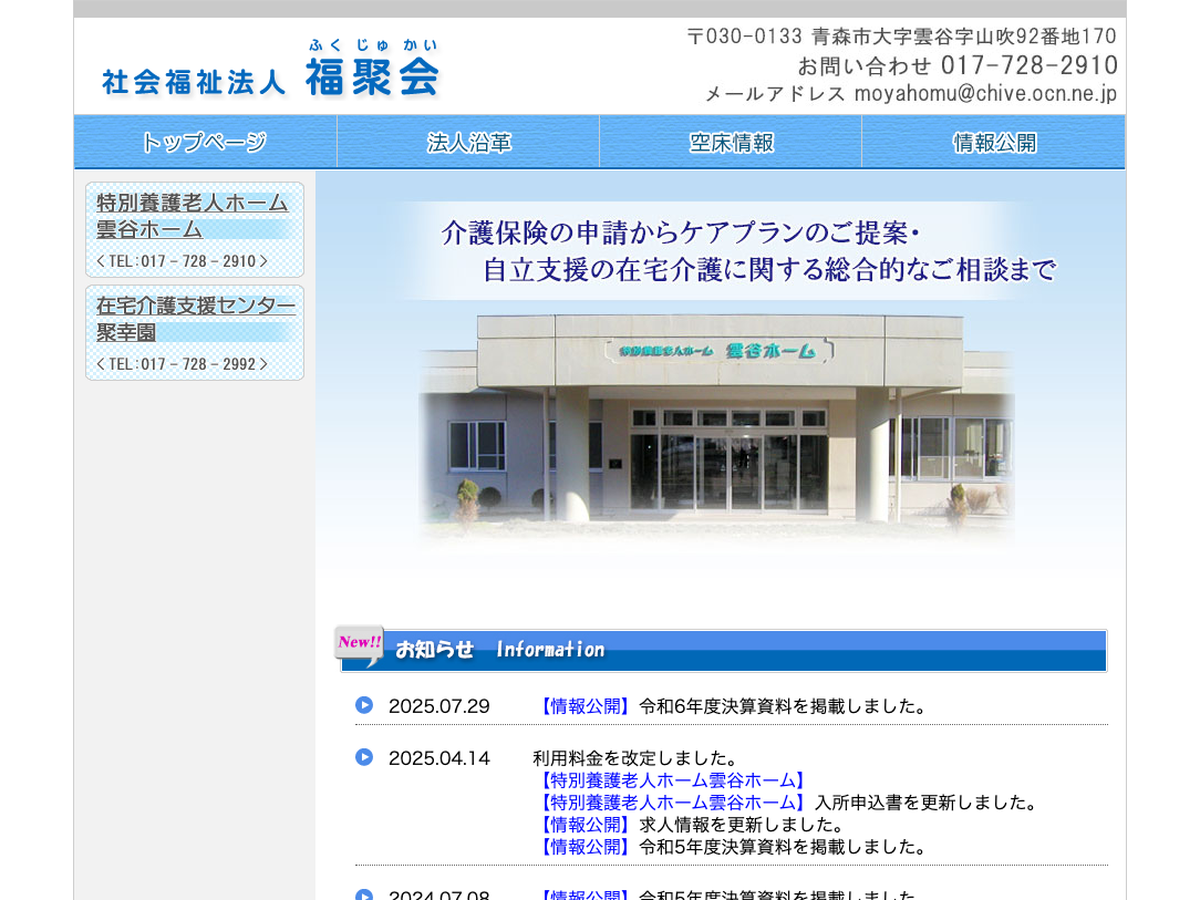Click the email address moyahomu@chive.ocn.ne.jp

985,94
